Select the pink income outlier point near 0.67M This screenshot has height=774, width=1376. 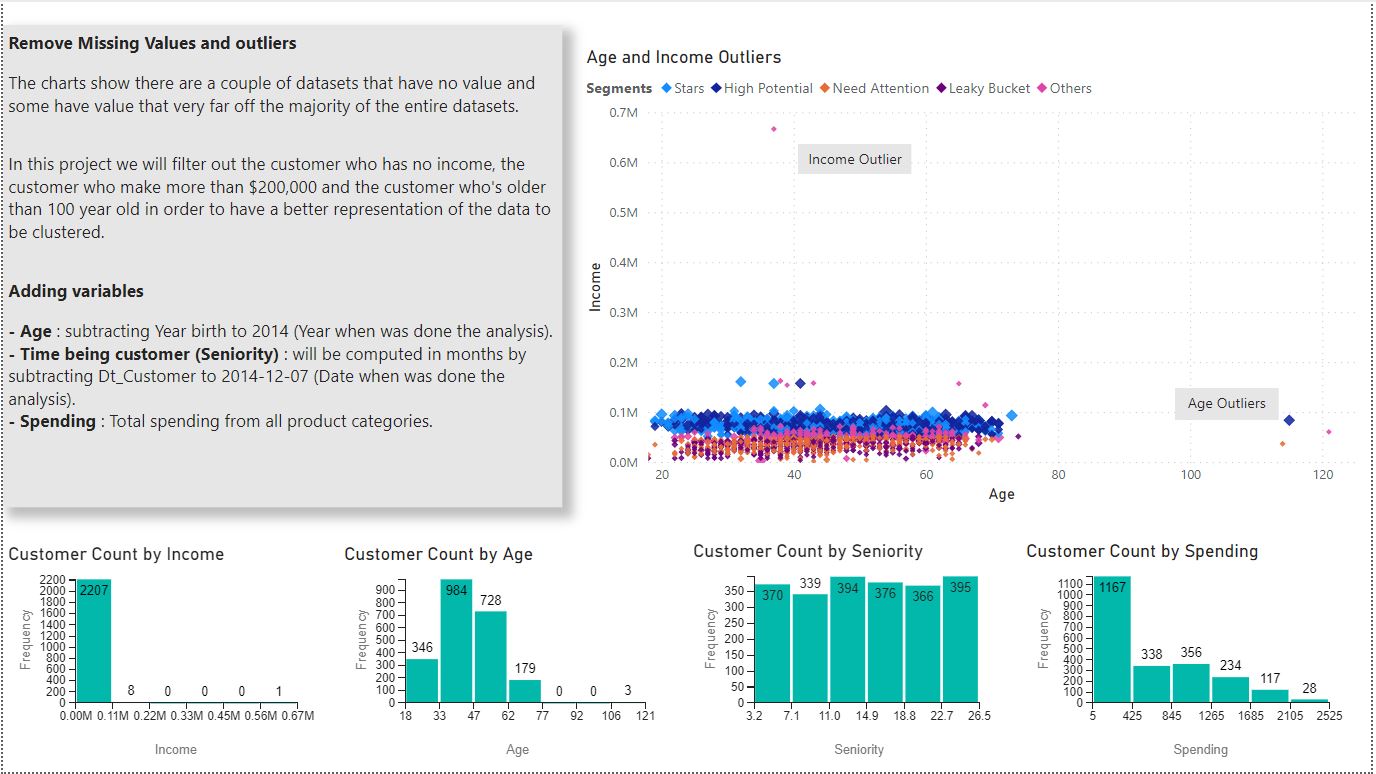point(773,129)
